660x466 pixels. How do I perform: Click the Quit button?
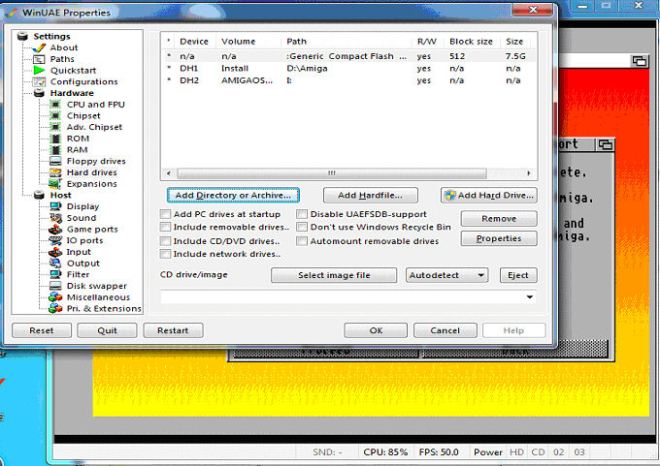coord(107,330)
